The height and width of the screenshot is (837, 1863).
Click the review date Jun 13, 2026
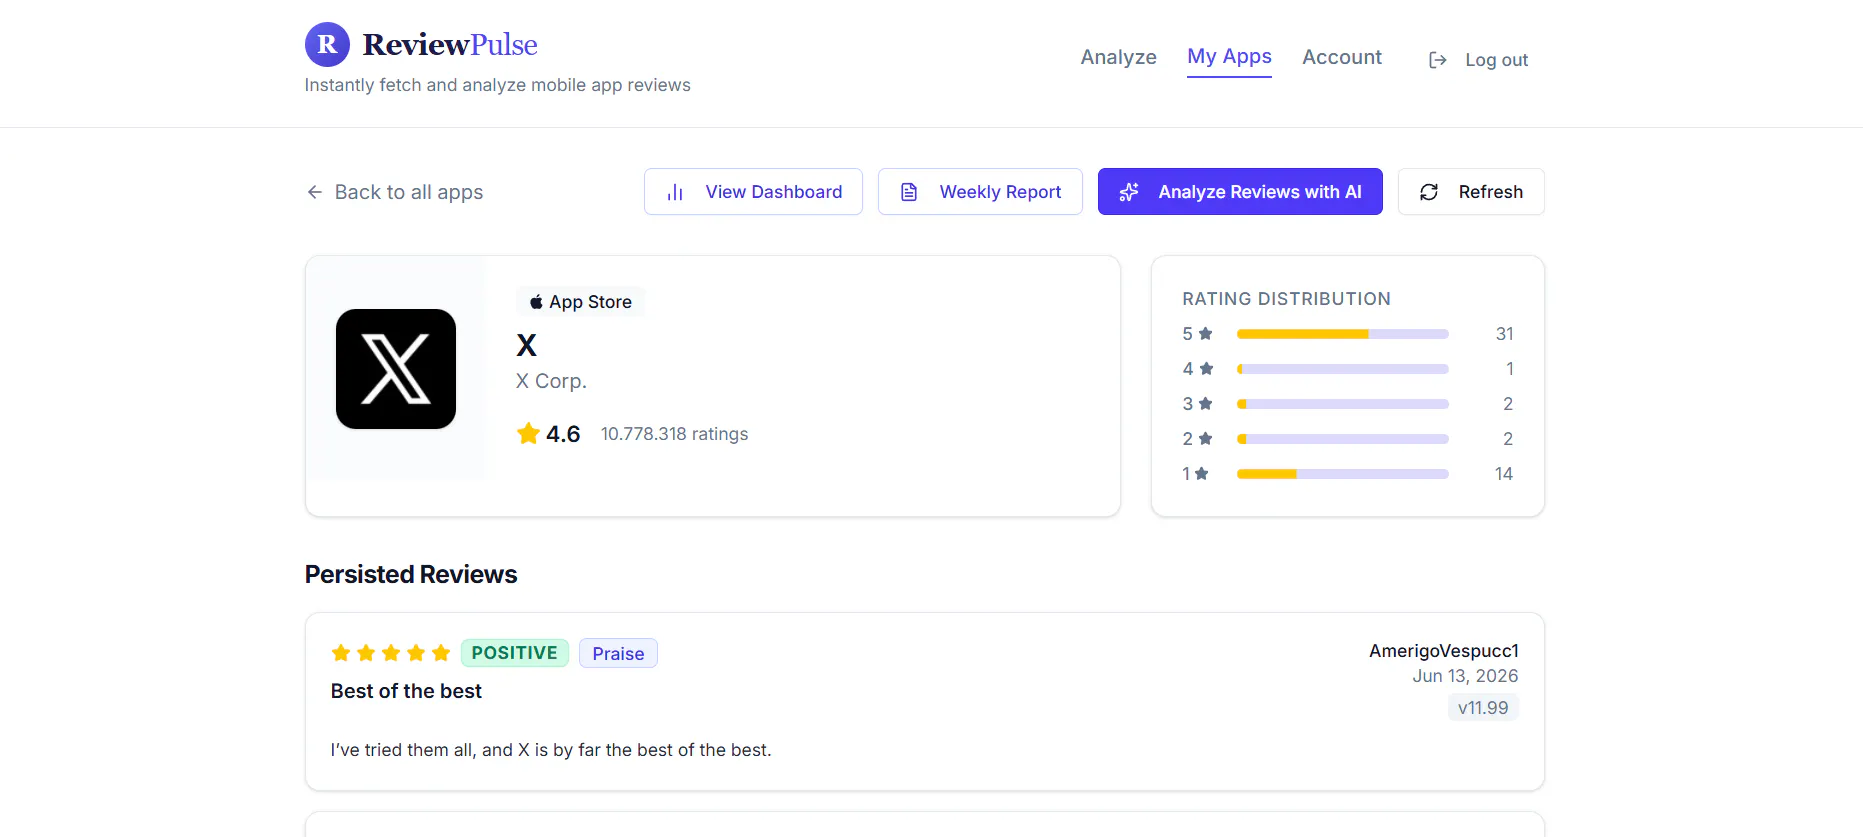pos(1465,676)
